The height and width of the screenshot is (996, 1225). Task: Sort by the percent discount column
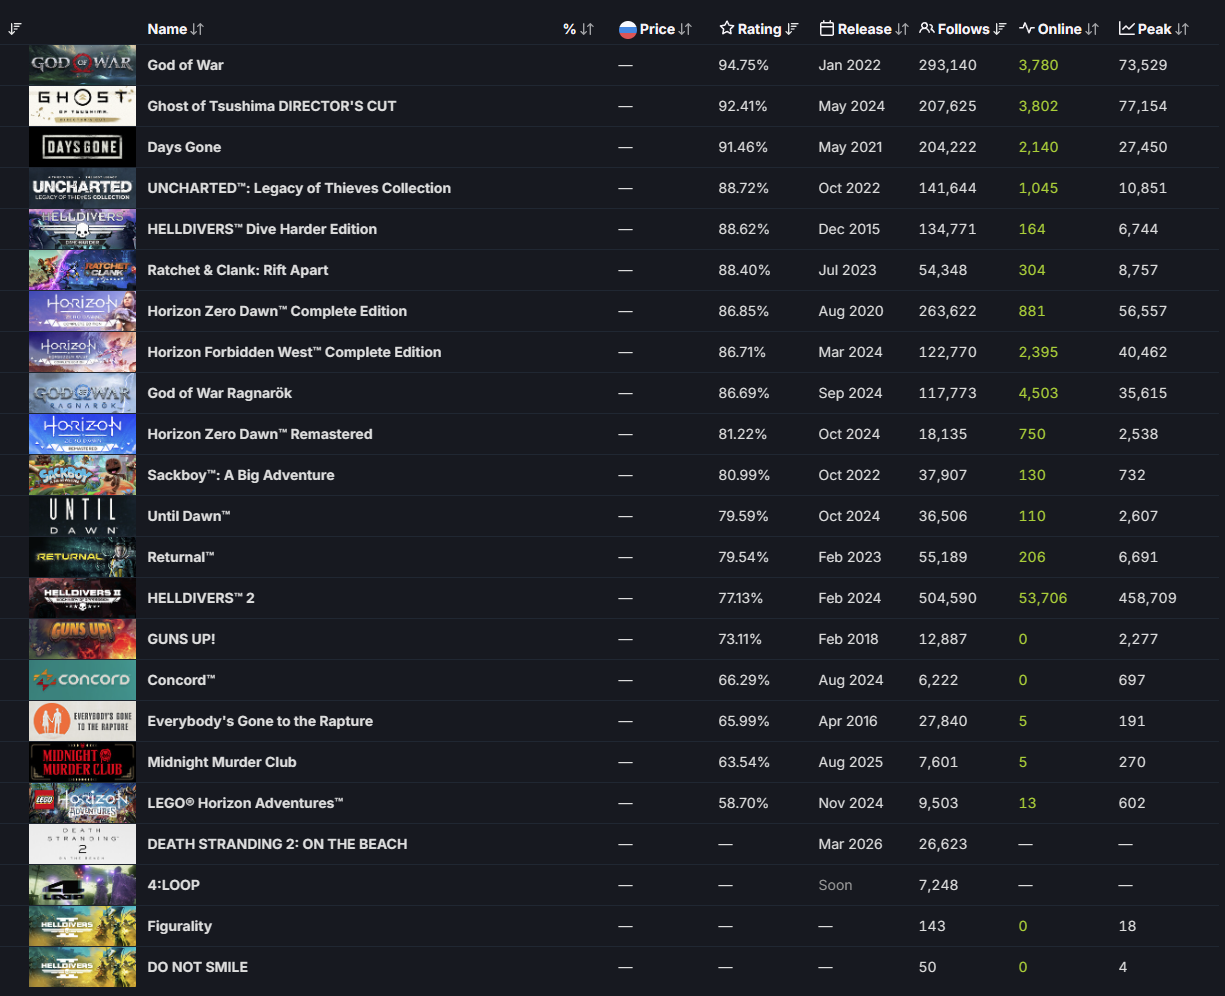tap(578, 29)
